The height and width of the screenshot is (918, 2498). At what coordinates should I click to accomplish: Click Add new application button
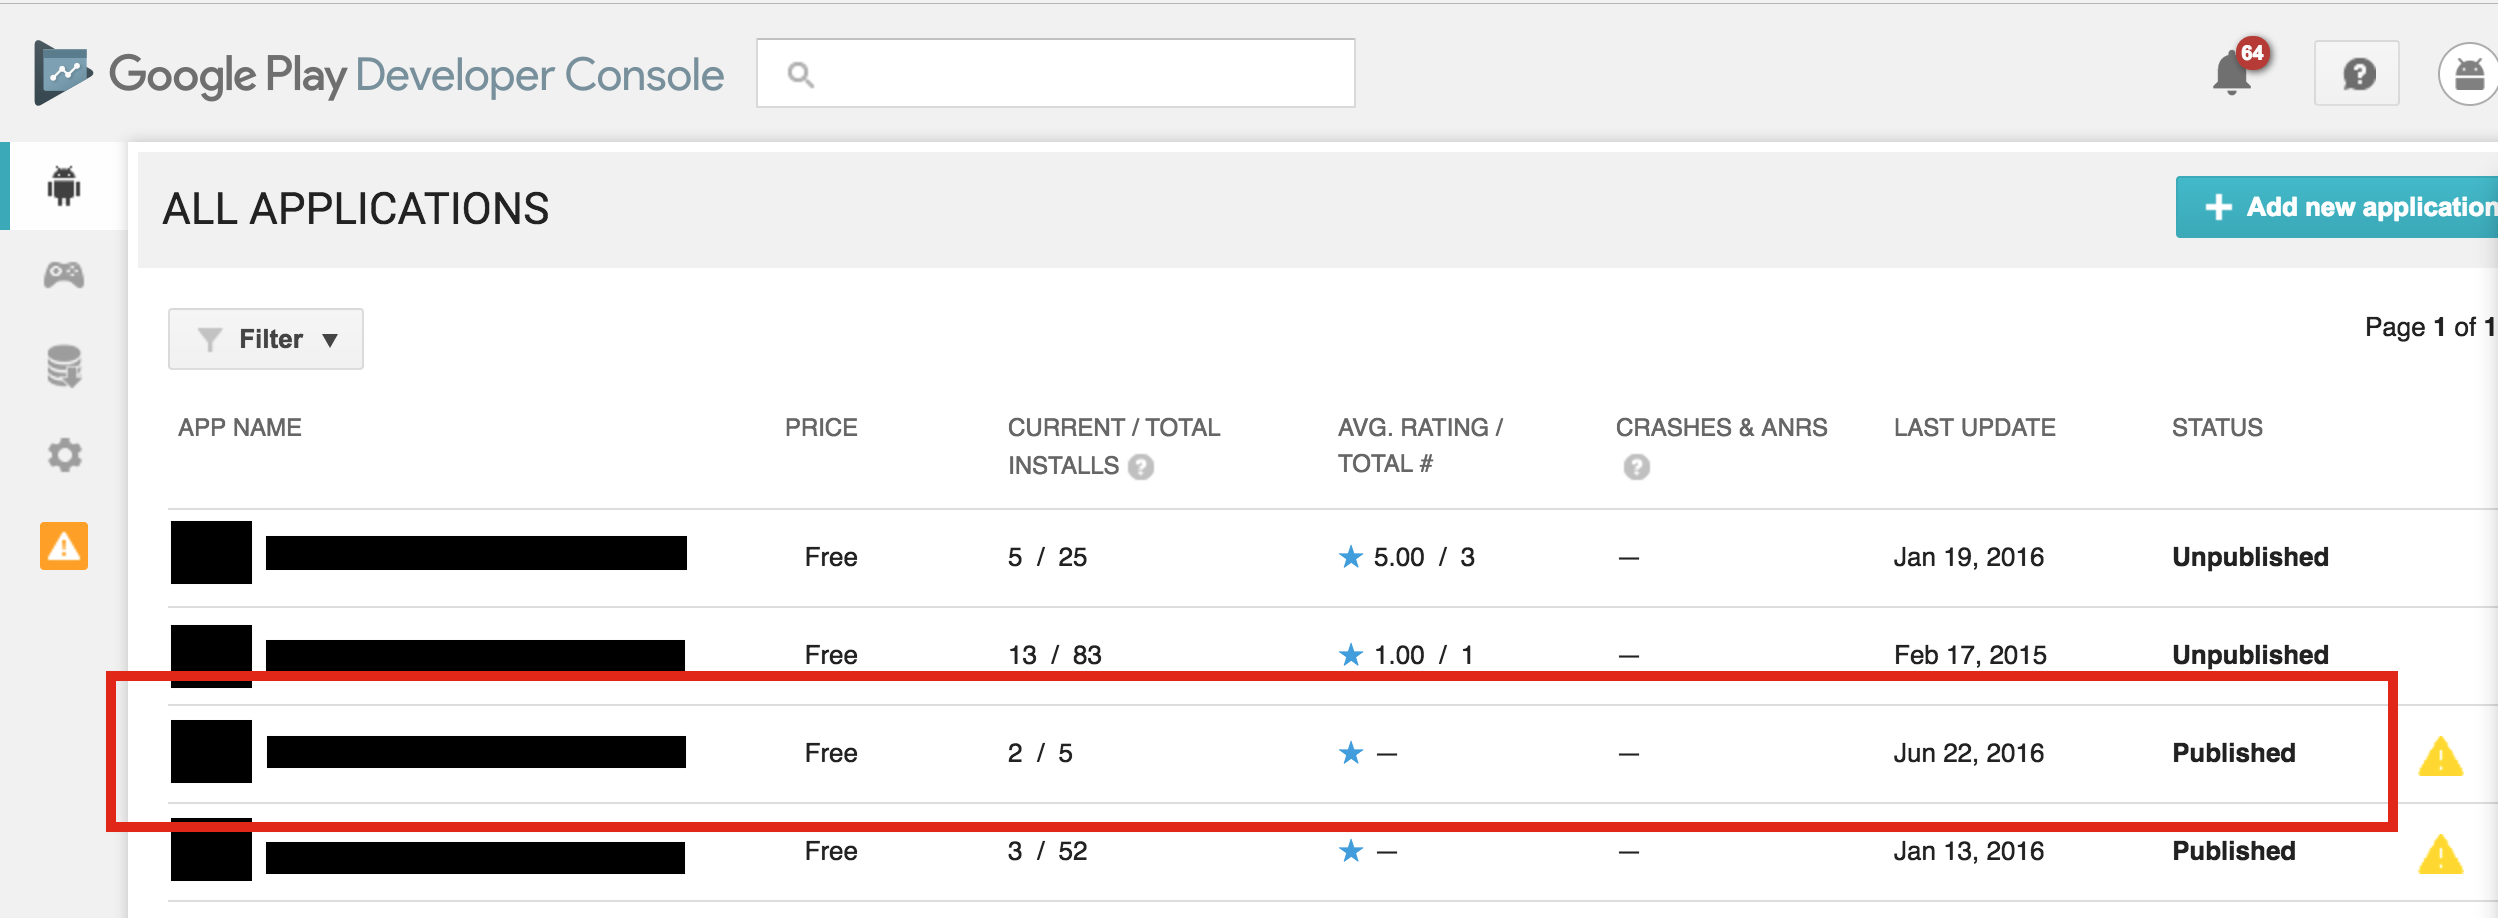(x=2340, y=207)
